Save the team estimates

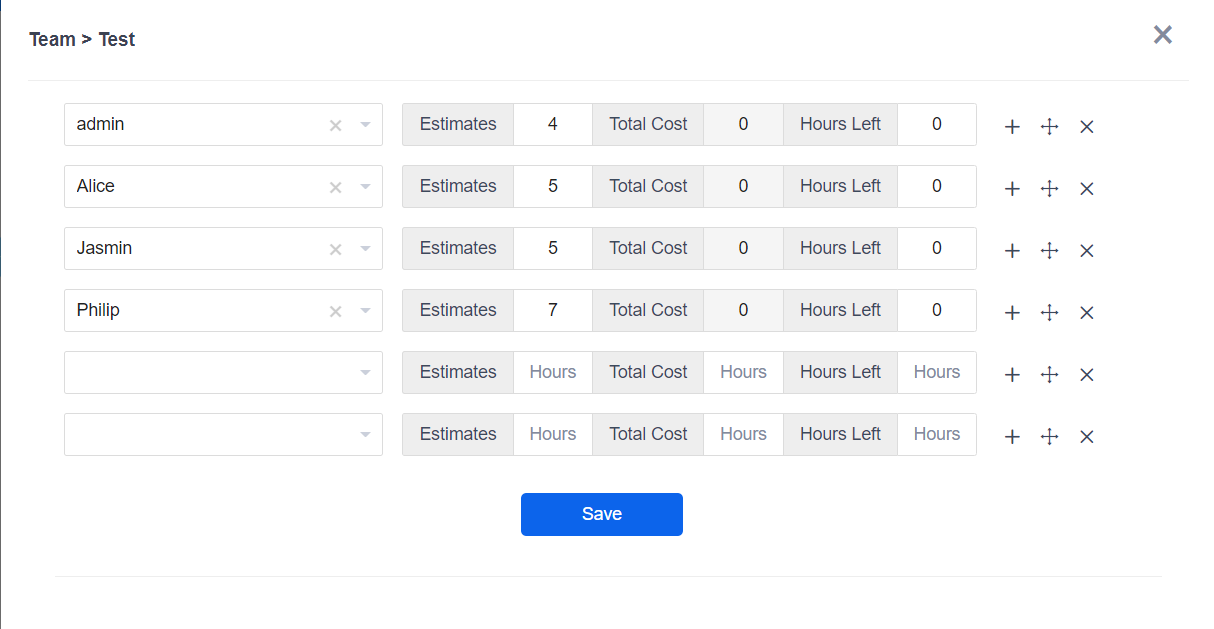click(601, 514)
